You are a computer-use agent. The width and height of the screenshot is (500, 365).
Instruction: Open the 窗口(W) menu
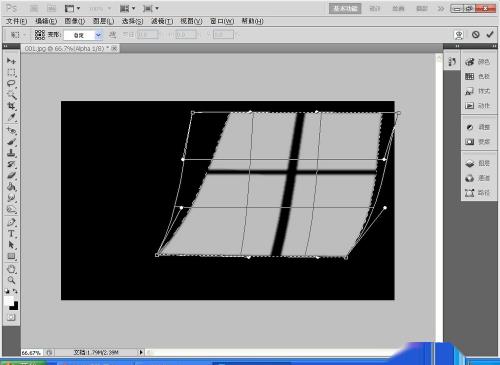[x=222, y=21]
